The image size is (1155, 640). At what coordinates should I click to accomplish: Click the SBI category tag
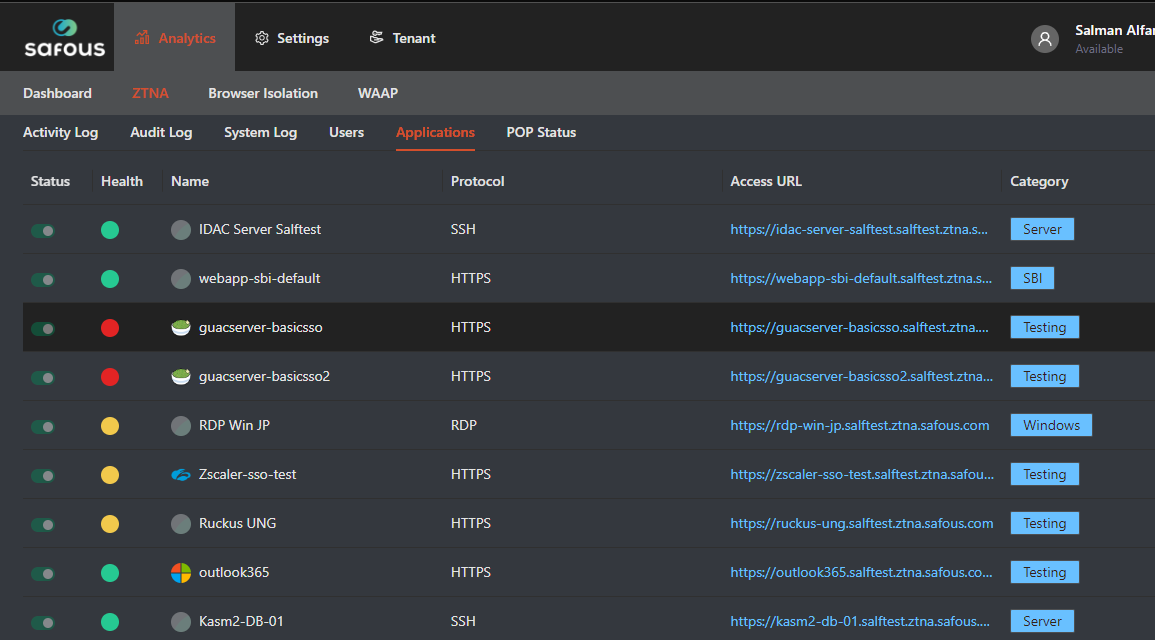coord(1032,278)
